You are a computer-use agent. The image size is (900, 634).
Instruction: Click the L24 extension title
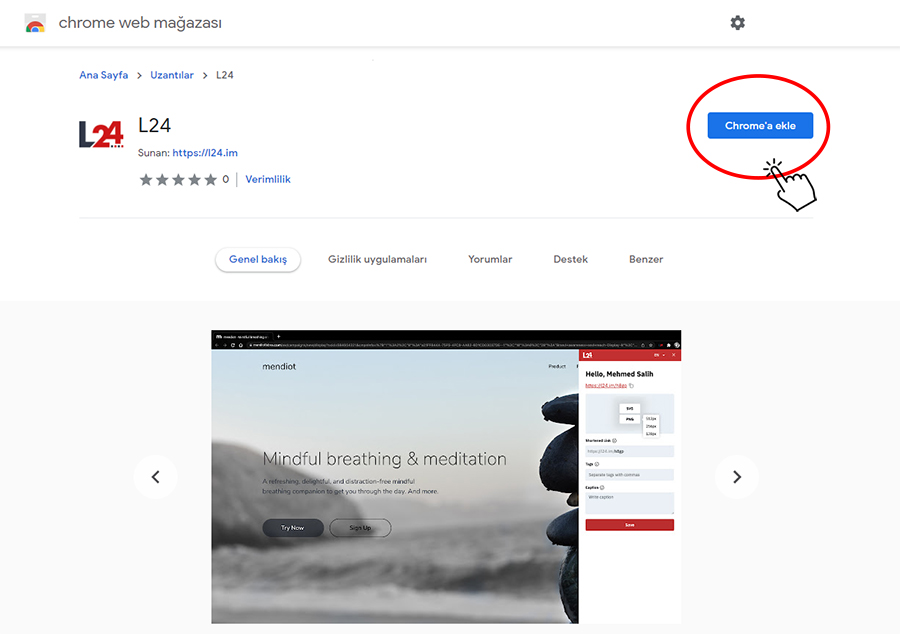(x=154, y=125)
